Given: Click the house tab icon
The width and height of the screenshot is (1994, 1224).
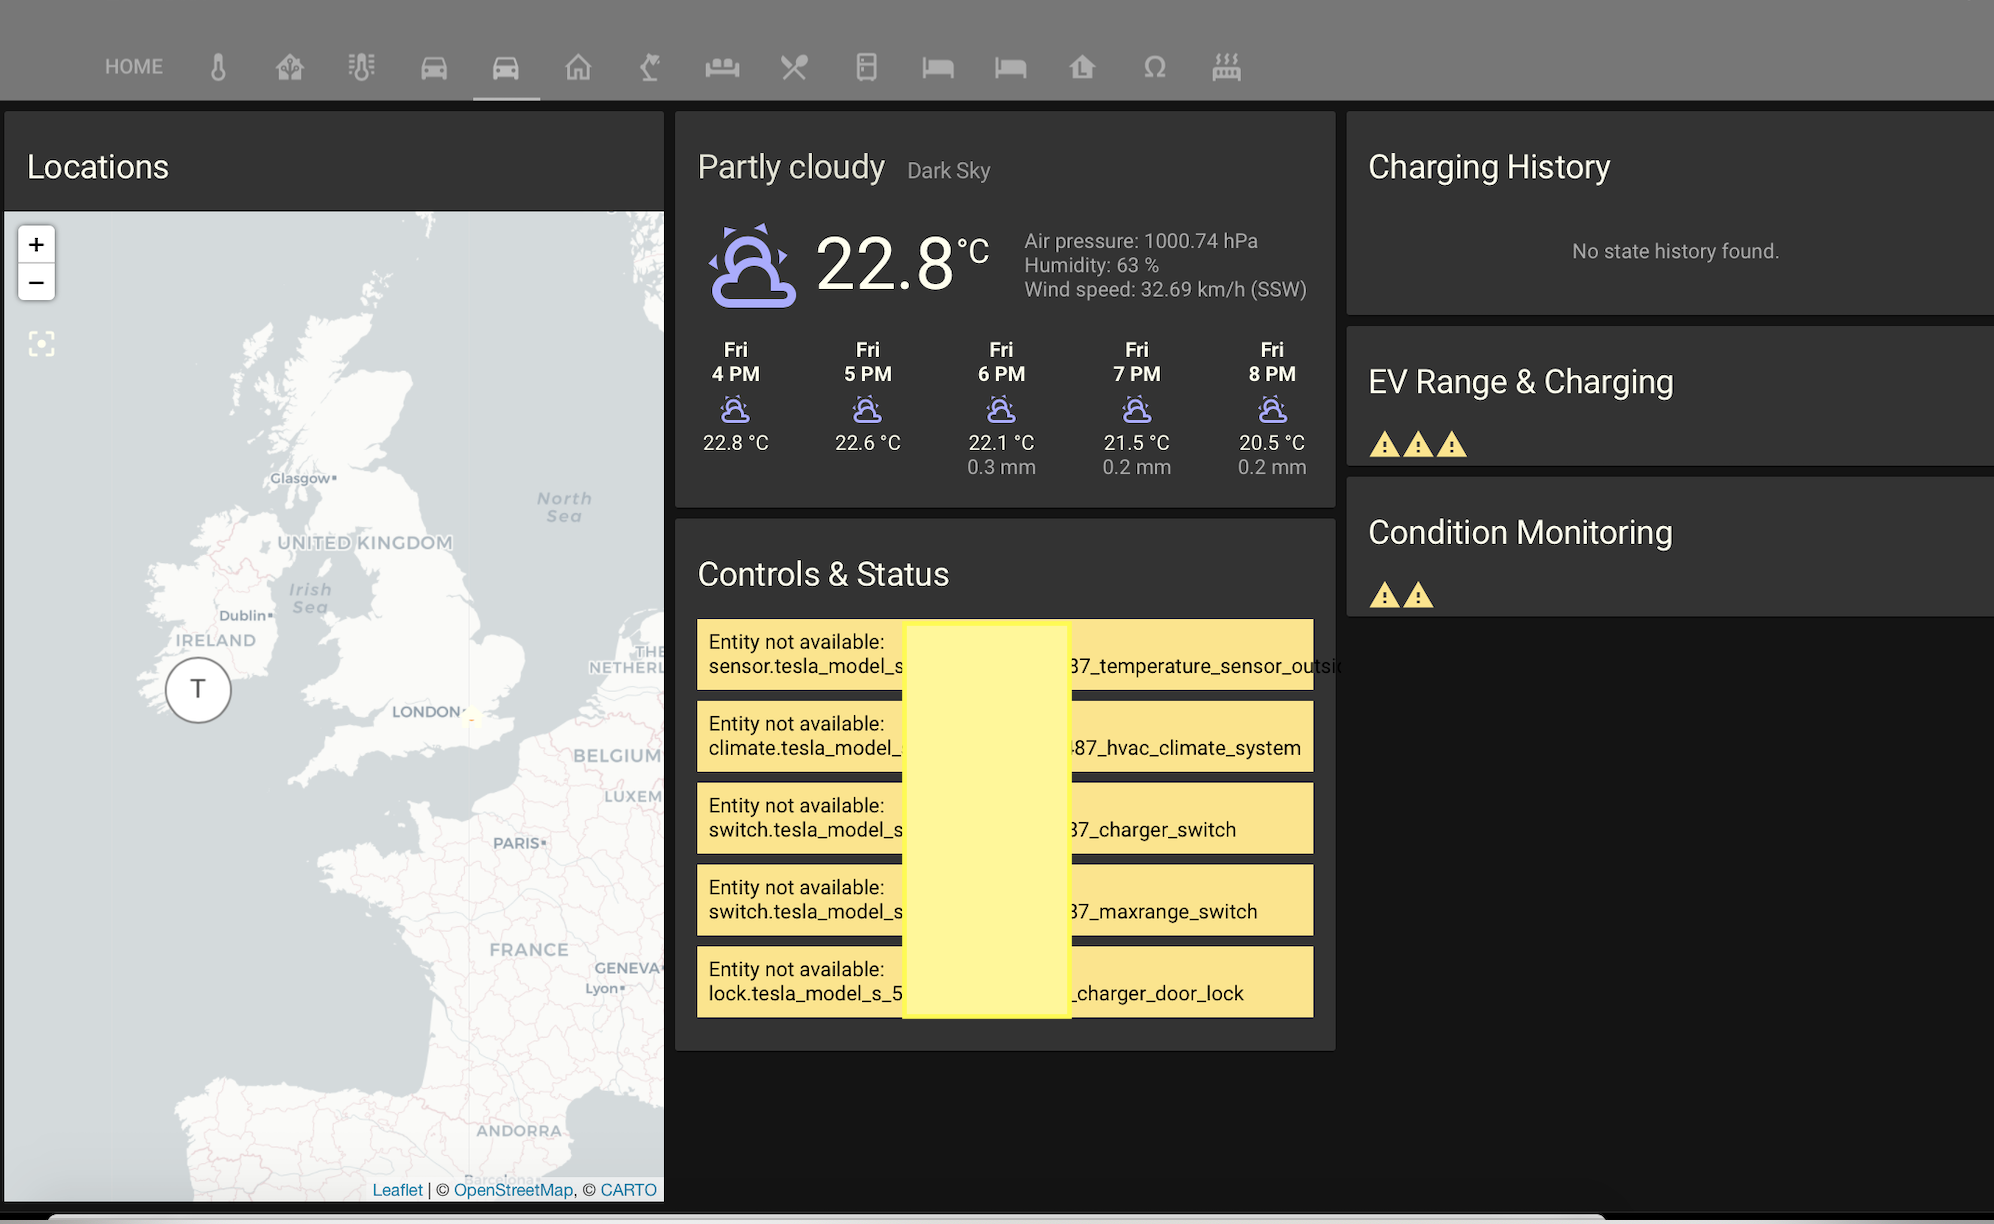Looking at the screenshot, I should (x=578, y=67).
